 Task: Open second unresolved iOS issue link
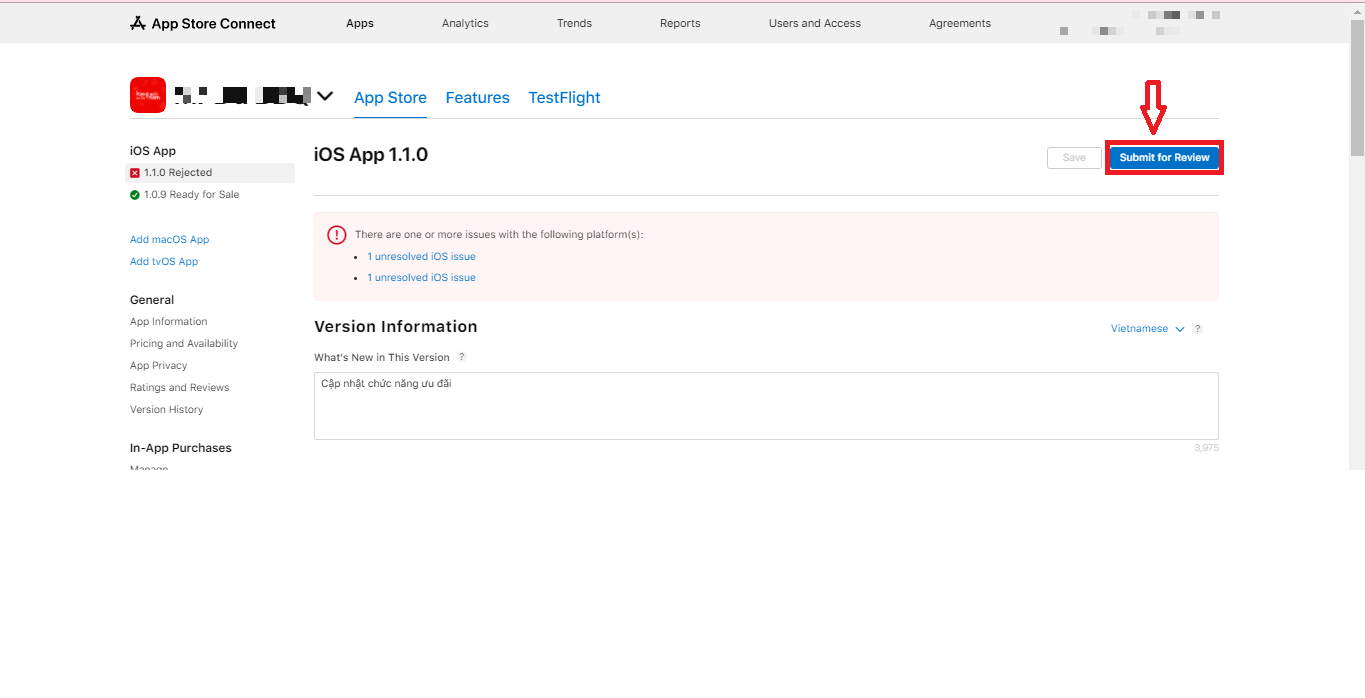tap(421, 278)
